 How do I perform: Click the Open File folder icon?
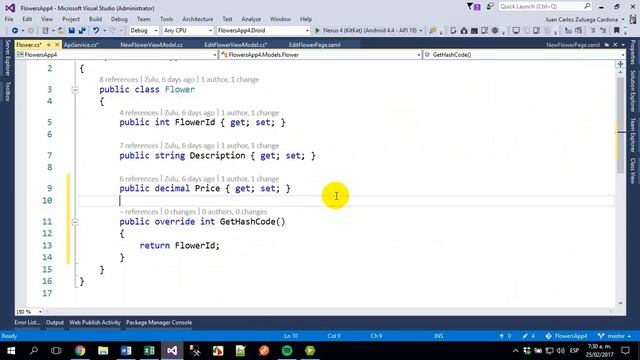click(61, 31)
